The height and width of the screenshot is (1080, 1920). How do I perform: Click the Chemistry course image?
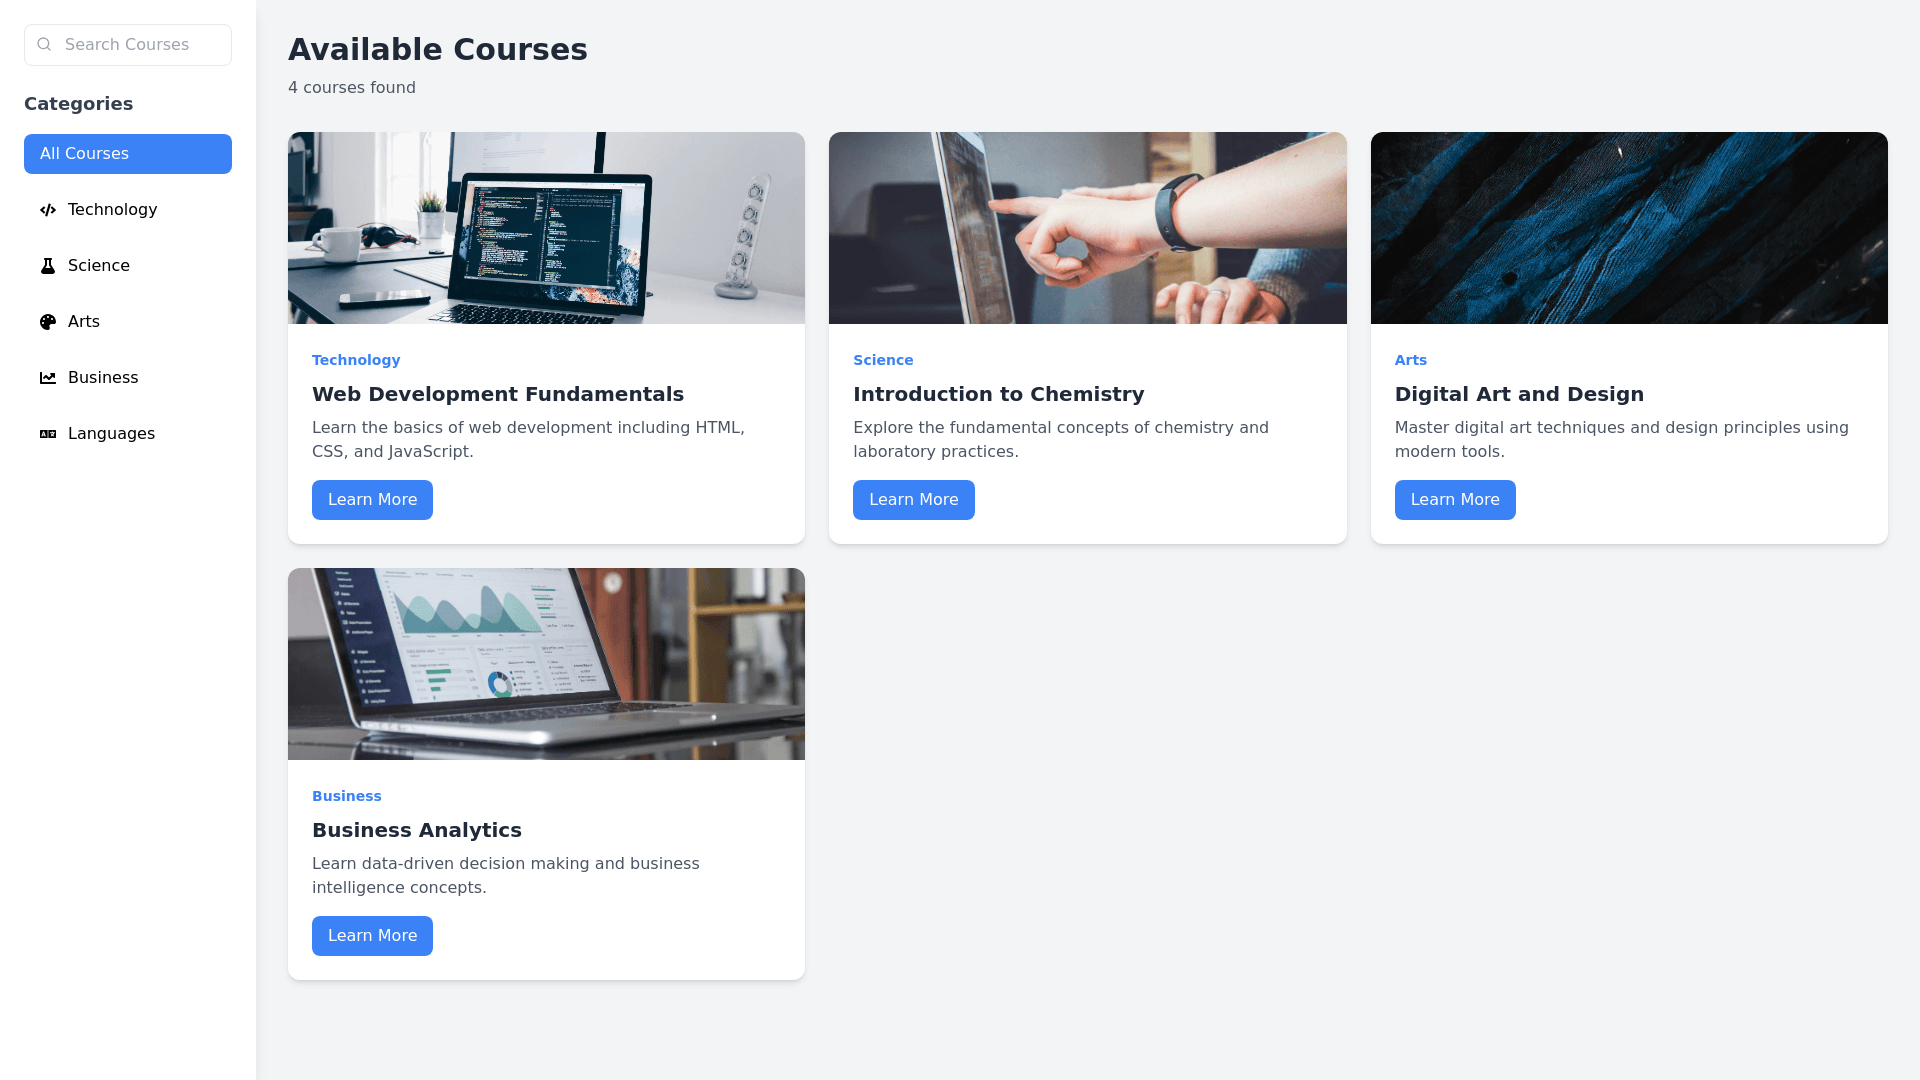1088,228
